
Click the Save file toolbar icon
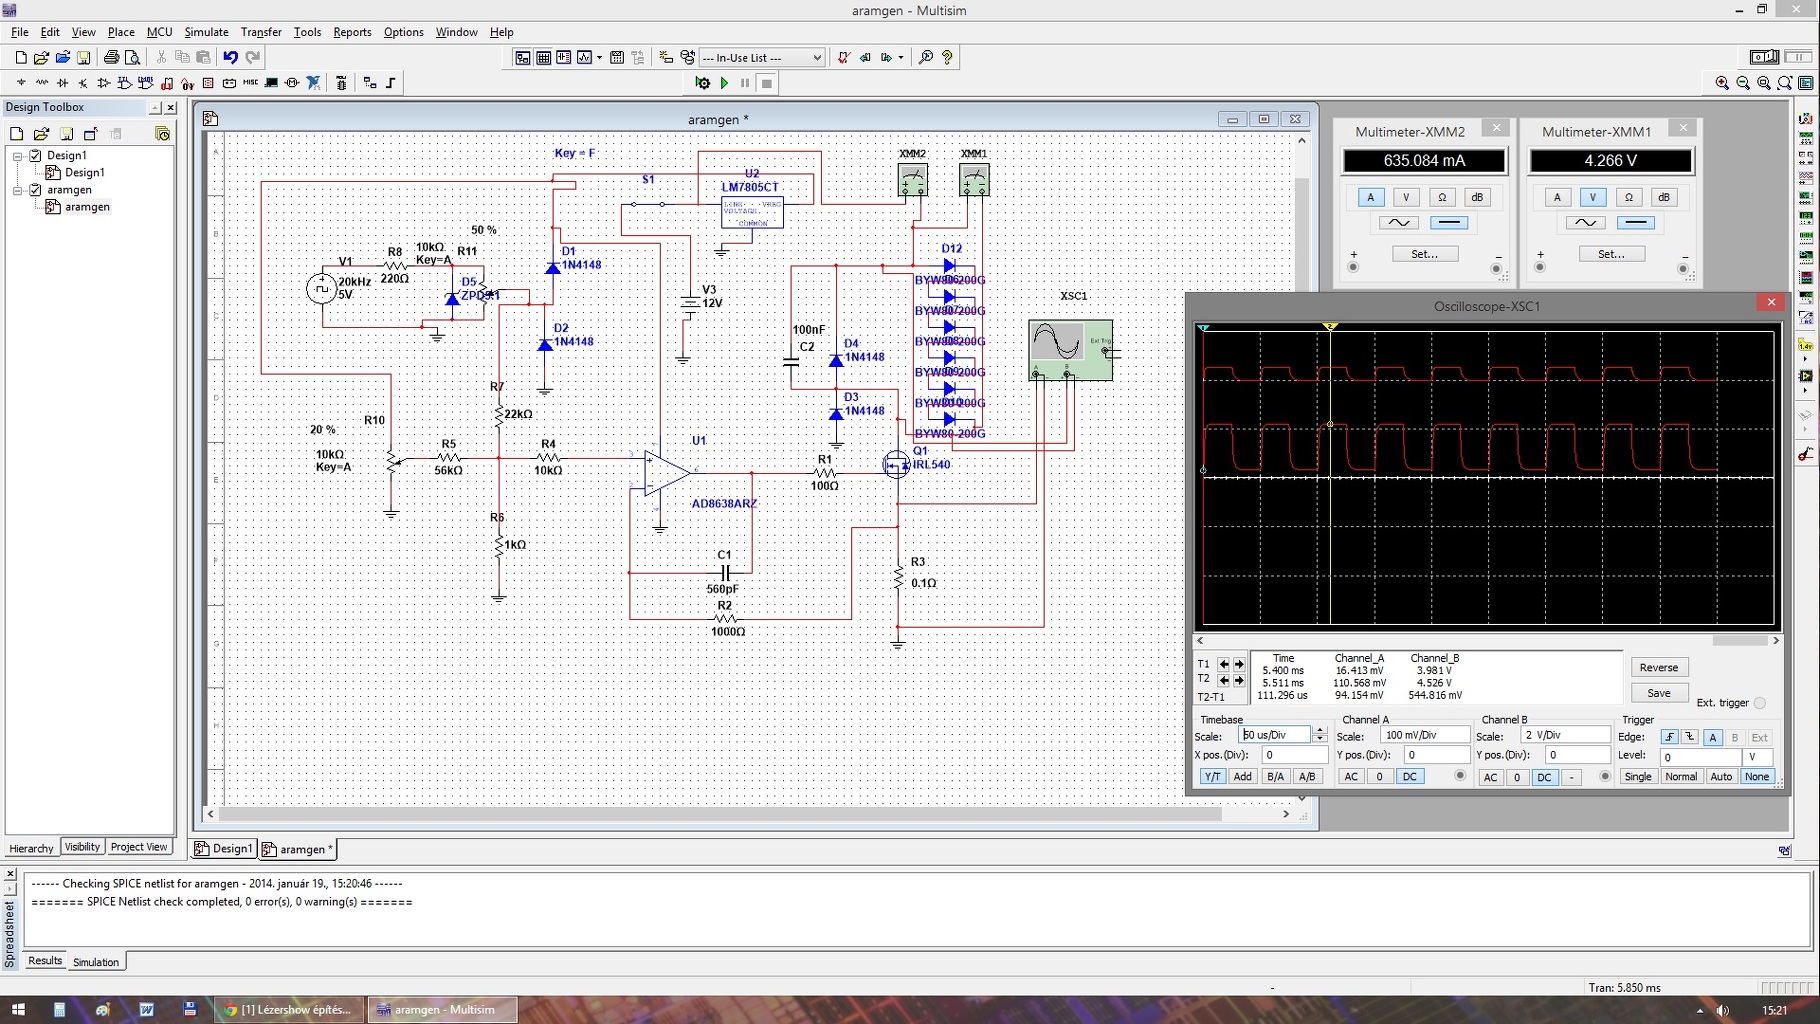tap(84, 58)
